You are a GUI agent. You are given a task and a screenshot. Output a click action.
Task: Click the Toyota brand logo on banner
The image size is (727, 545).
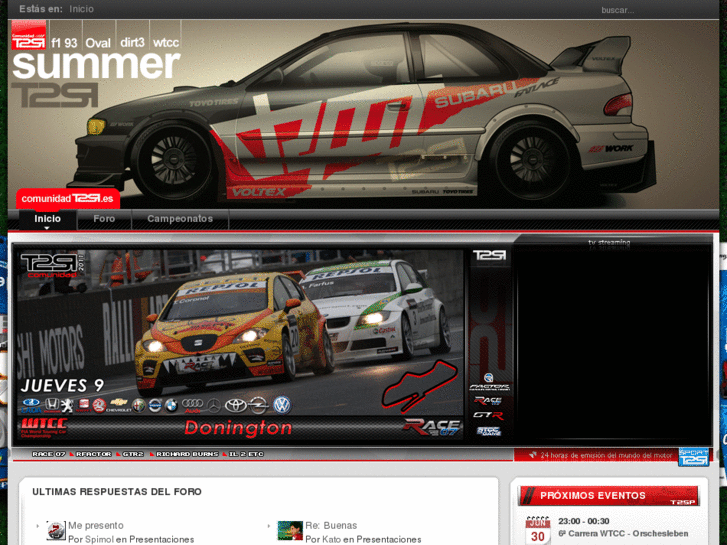[x=236, y=406]
